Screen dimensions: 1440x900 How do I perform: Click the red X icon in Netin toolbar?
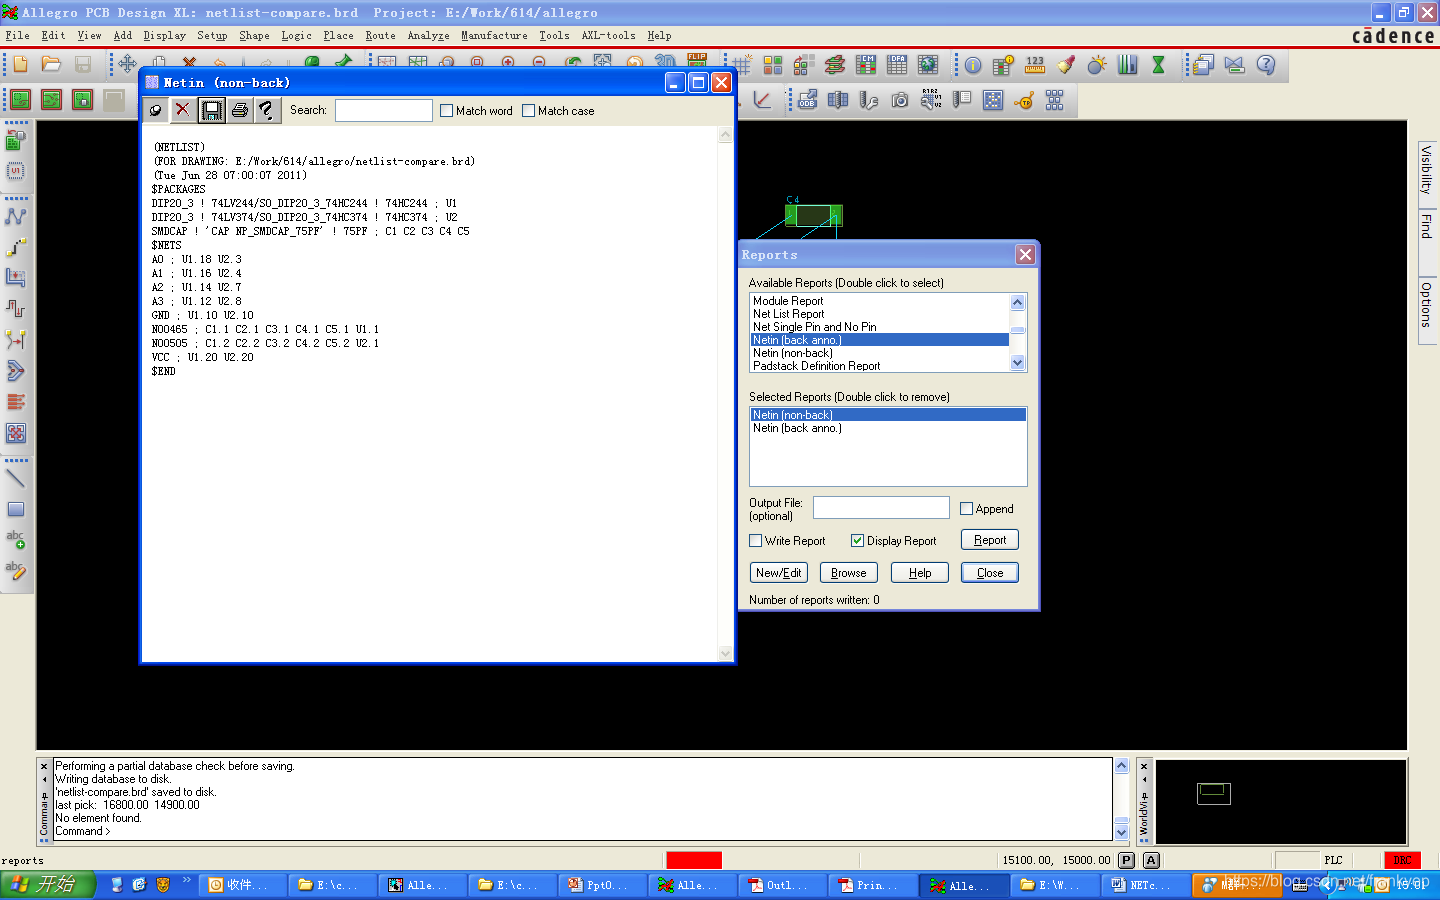click(182, 110)
